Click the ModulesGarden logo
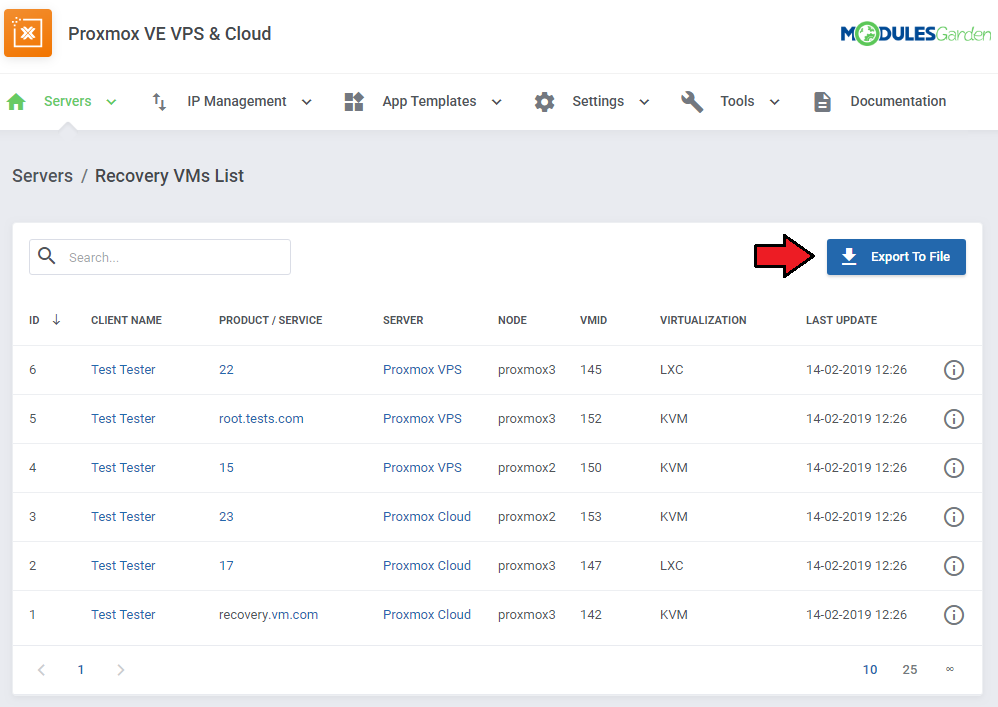Image resolution: width=998 pixels, height=707 pixels. [x=915, y=34]
